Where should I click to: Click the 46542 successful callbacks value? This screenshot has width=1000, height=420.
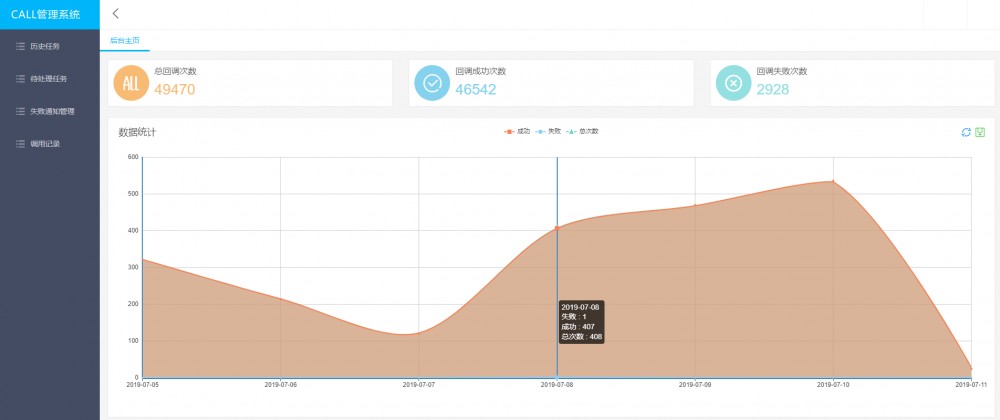pos(476,89)
